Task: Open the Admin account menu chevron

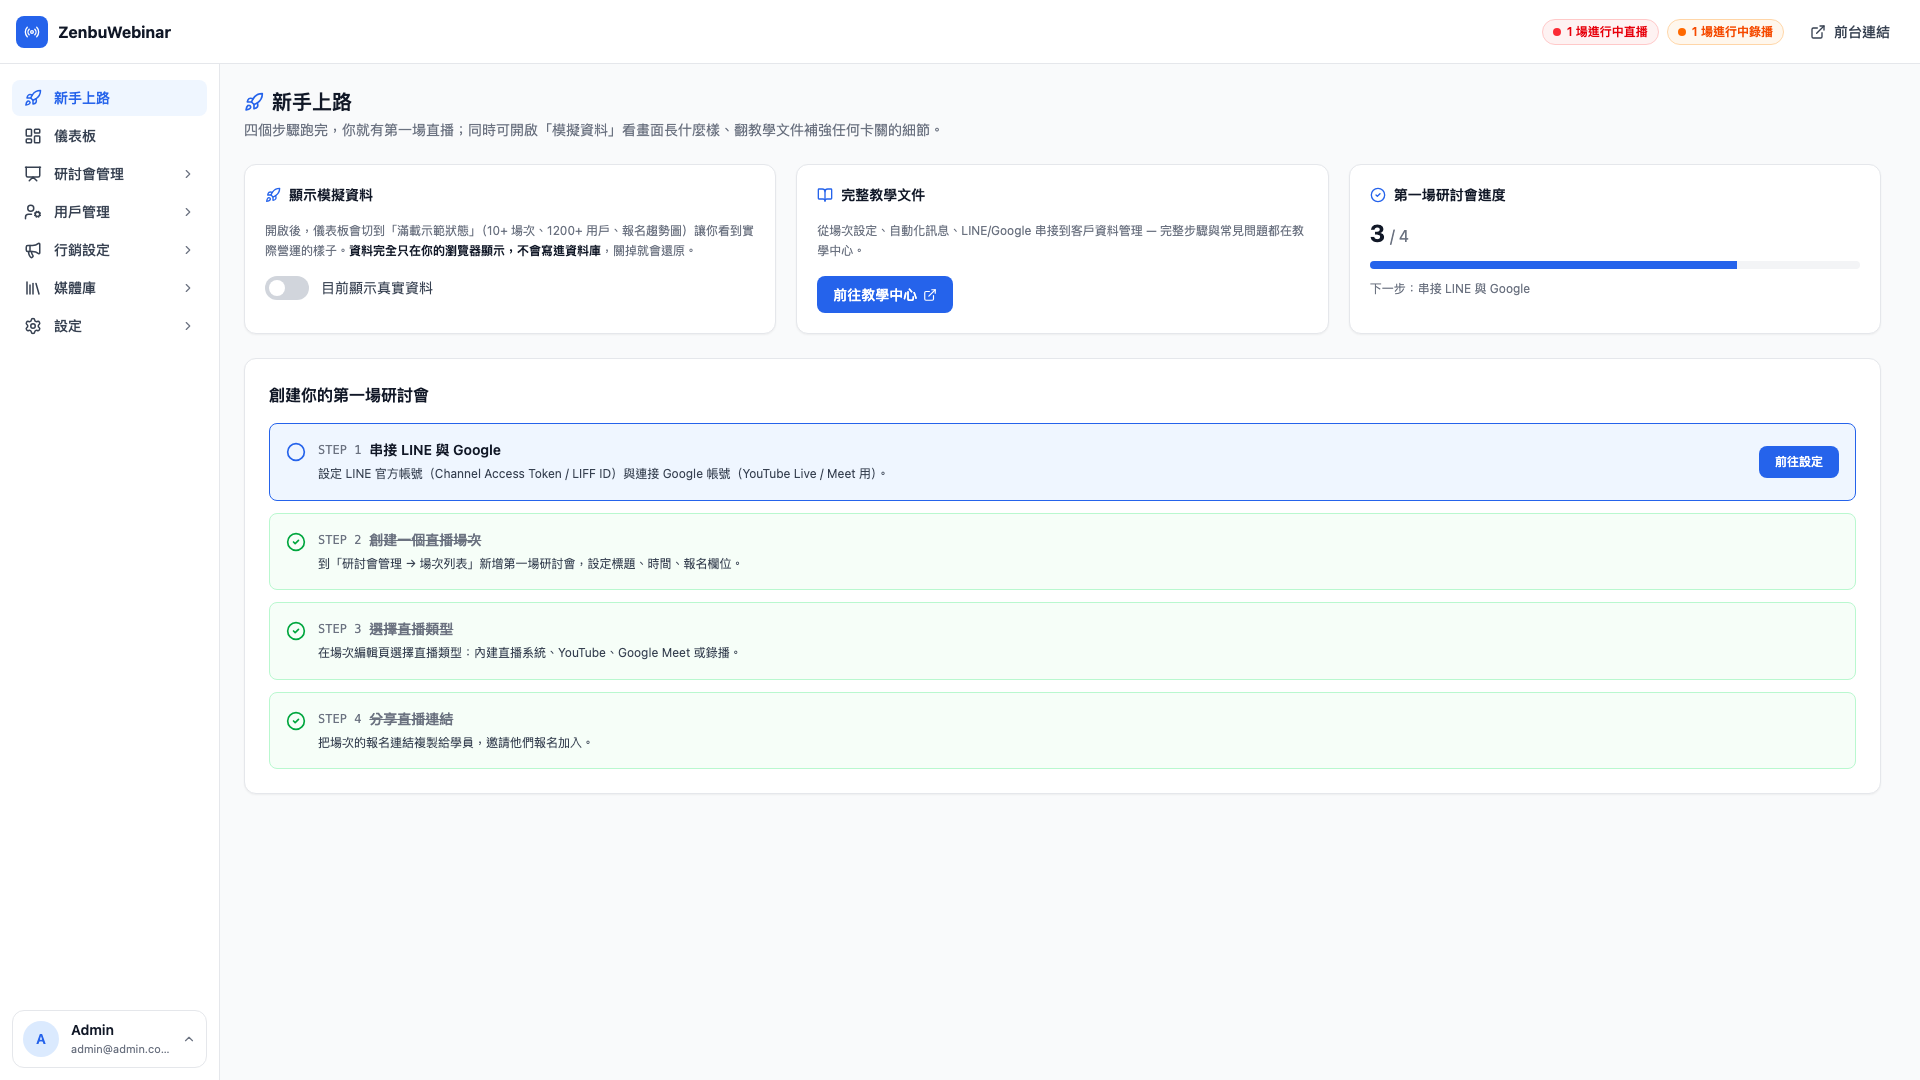Action: click(x=189, y=1039)
